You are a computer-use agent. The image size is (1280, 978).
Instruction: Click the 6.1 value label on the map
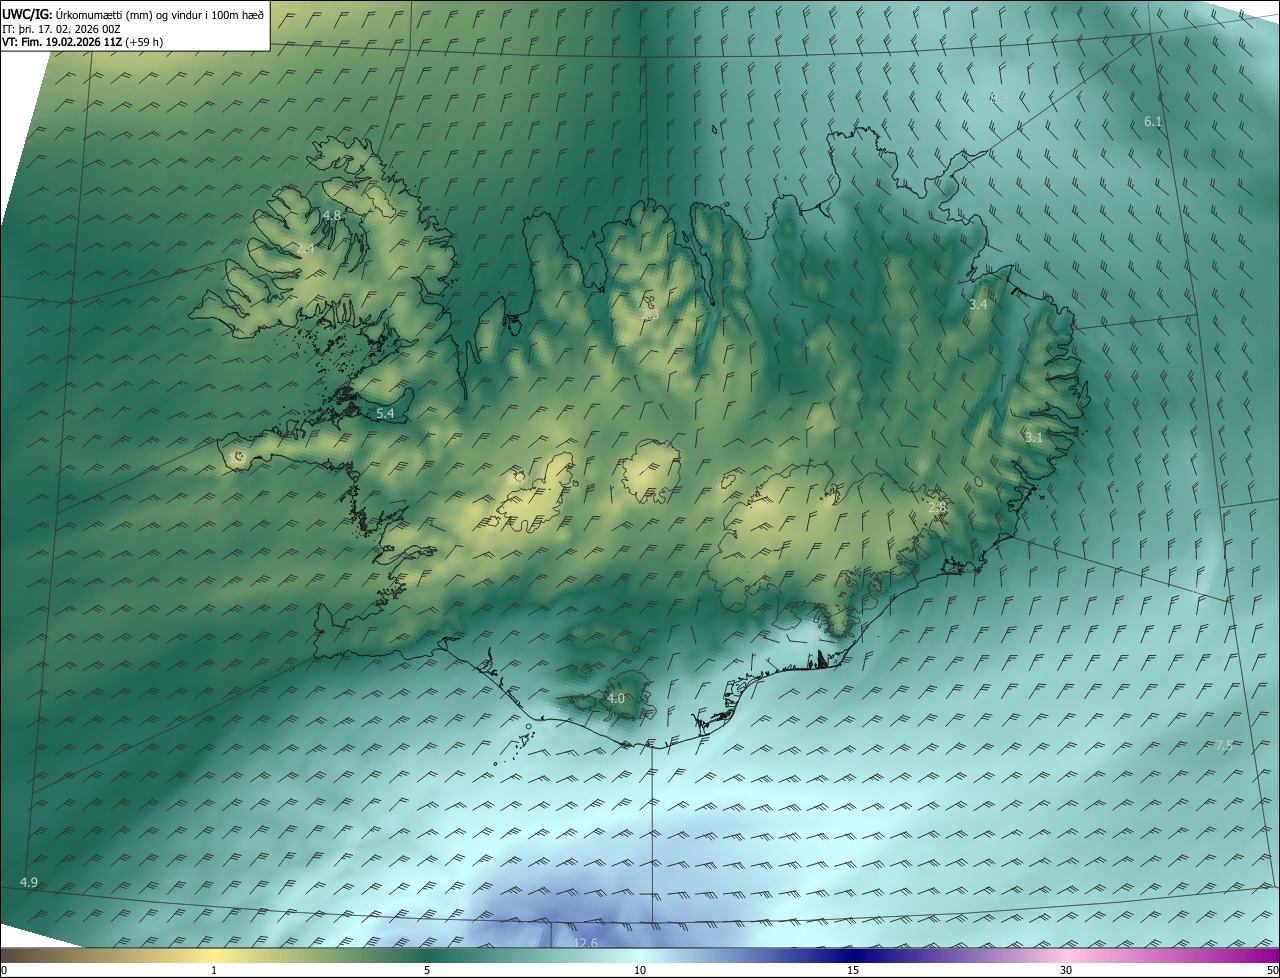(x=1153, y=121)
